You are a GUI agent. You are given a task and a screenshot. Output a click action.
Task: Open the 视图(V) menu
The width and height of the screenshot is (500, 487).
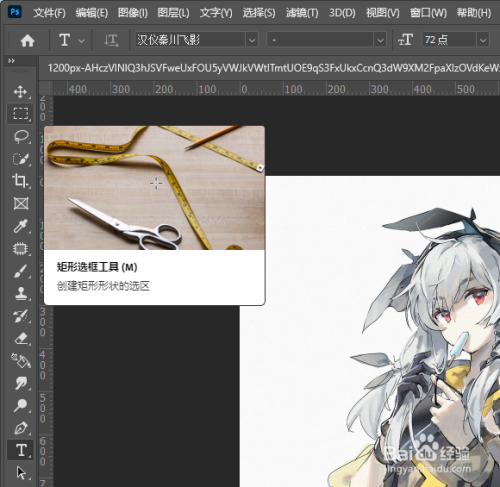[x=382, y=13]
